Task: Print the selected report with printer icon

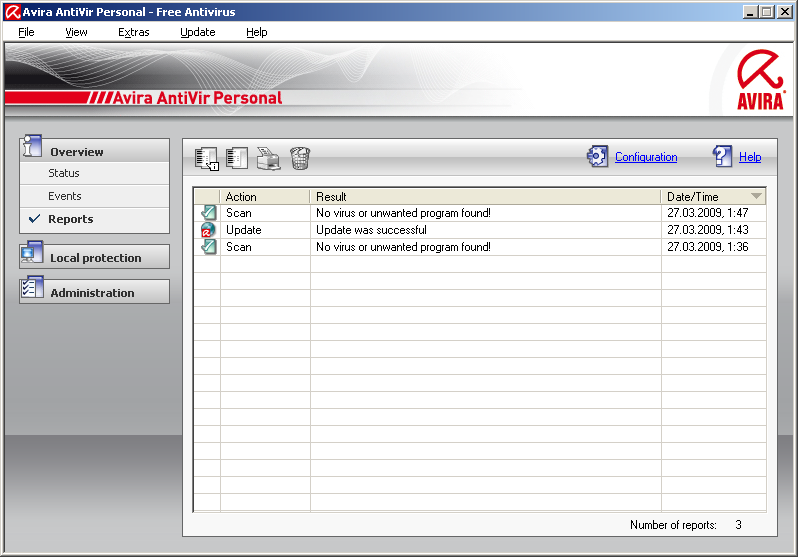Action: pos(269,158)
